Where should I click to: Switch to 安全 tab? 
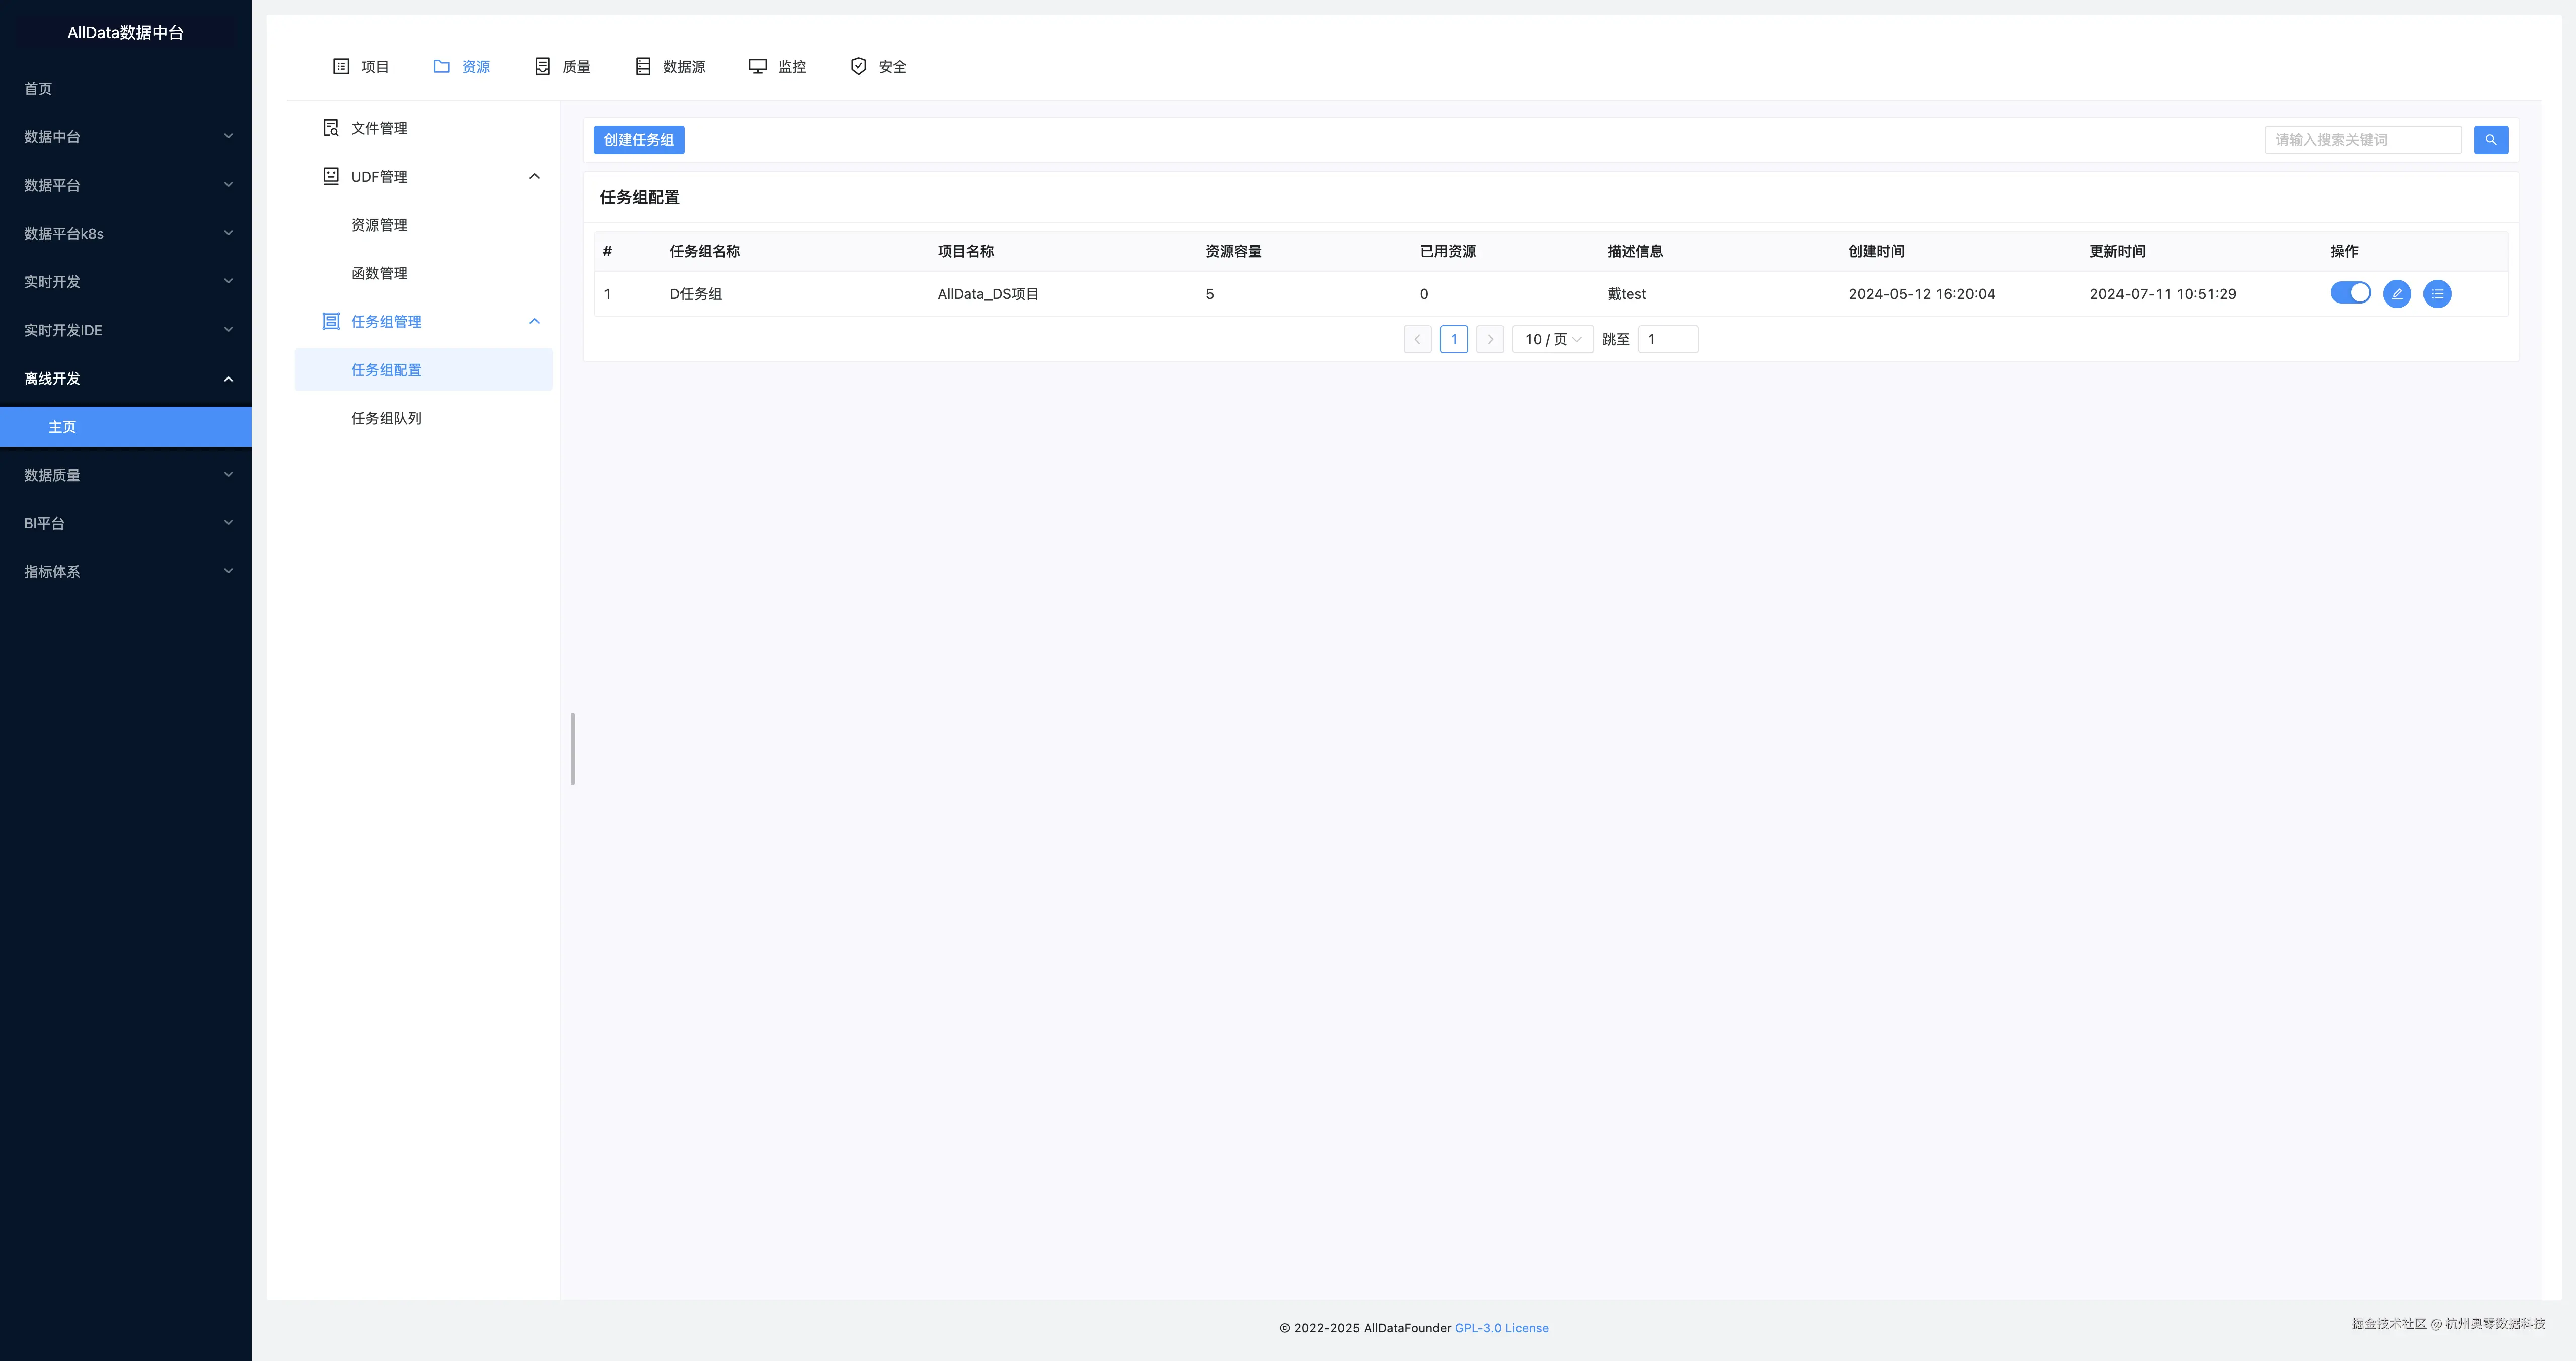878,67
